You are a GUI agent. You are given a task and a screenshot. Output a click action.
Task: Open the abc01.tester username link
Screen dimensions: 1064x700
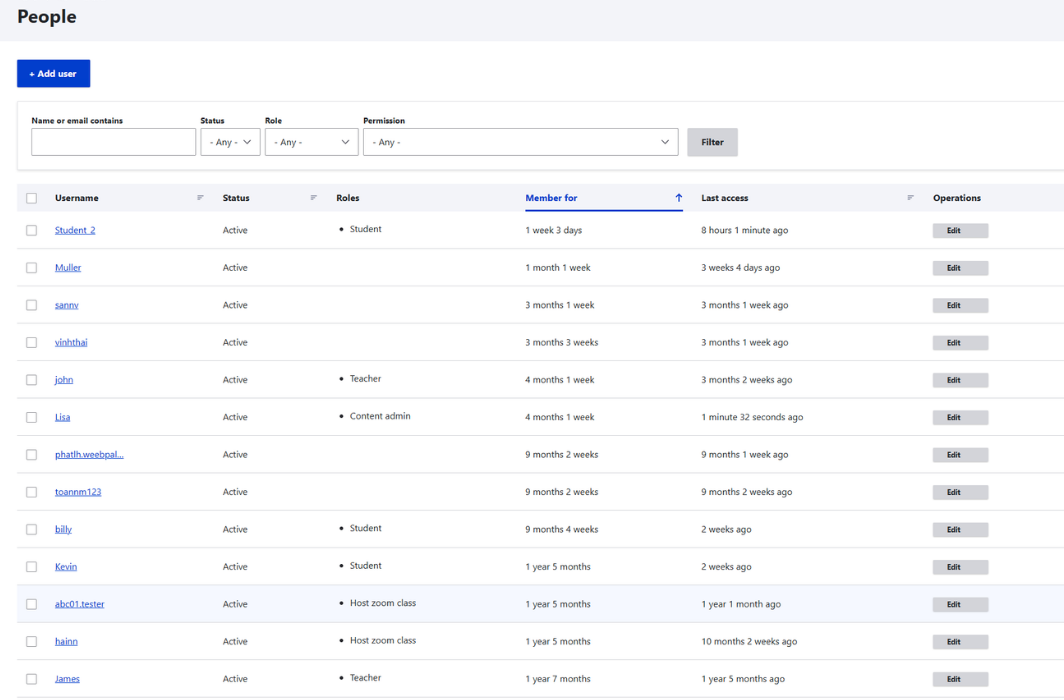tap(79, 604)
